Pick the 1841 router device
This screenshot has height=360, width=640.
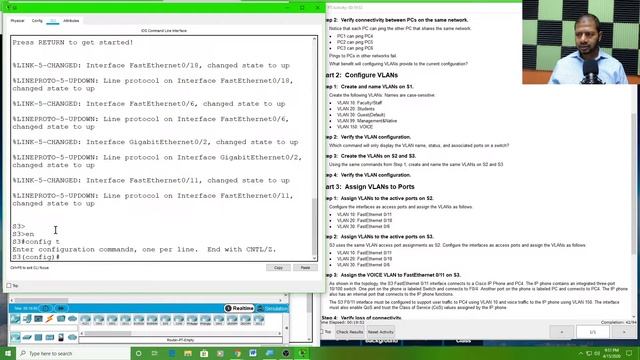(x=219, y=320)
